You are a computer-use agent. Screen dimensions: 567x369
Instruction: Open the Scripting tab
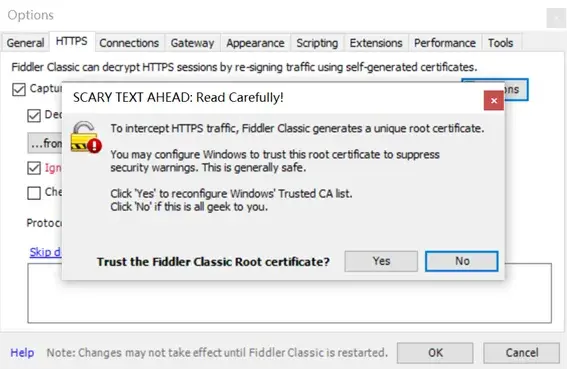317,43
